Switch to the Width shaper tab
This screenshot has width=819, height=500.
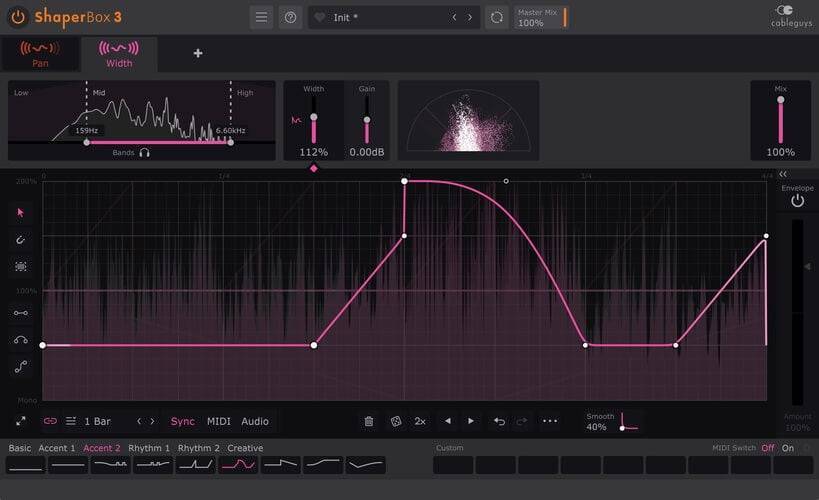coord(119,54)
